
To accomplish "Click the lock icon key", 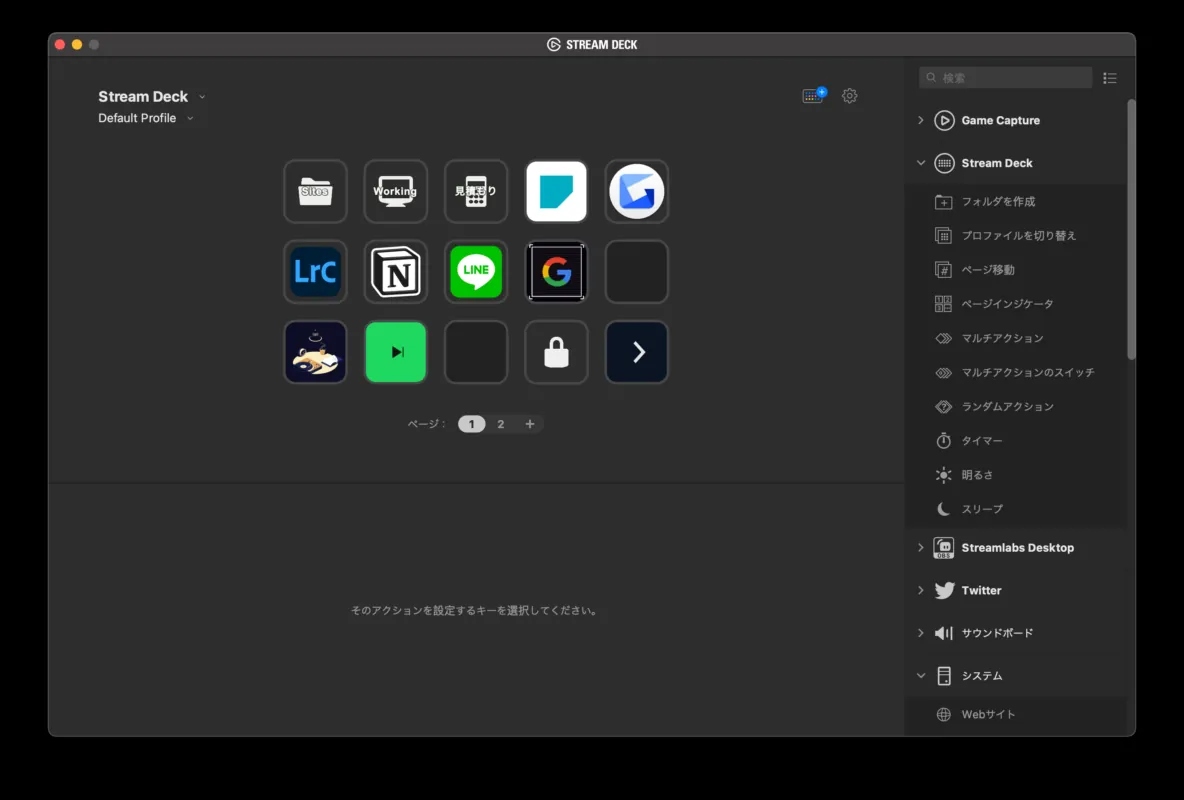I will 556,352.
